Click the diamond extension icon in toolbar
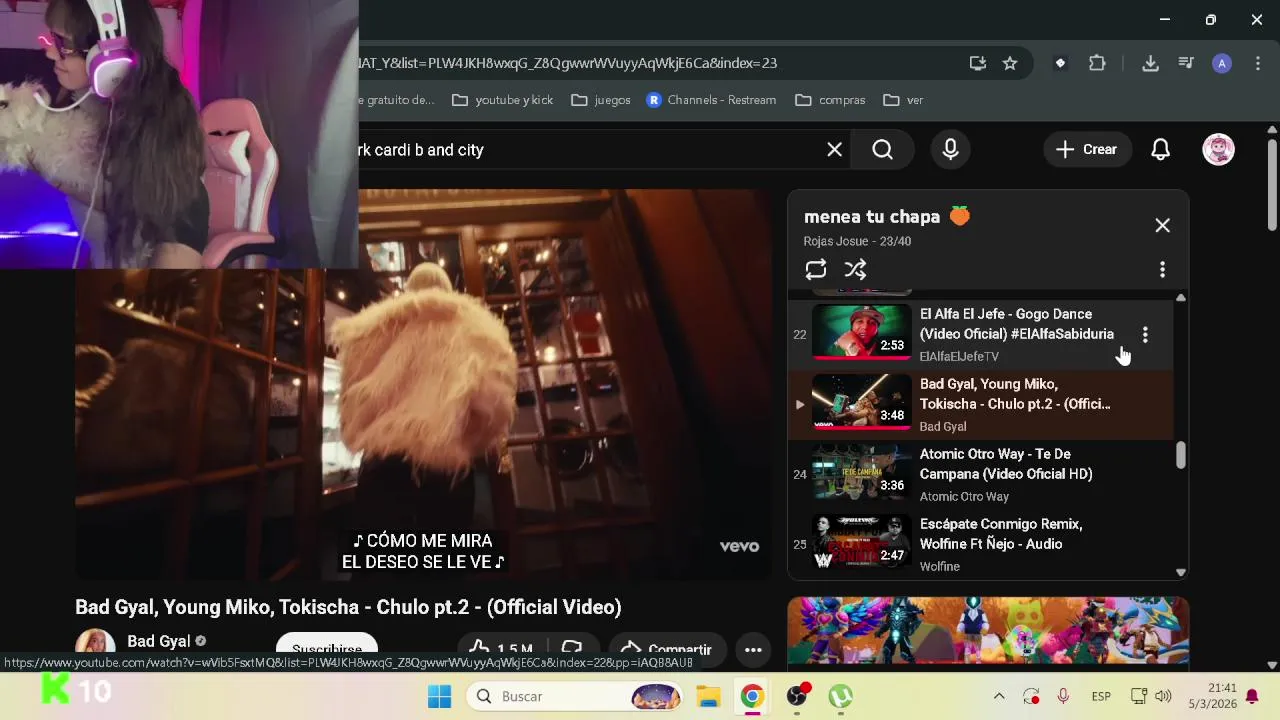The width and height of the screenshot is (1280, 720). pyautogui.click(x=1060, y=63)
